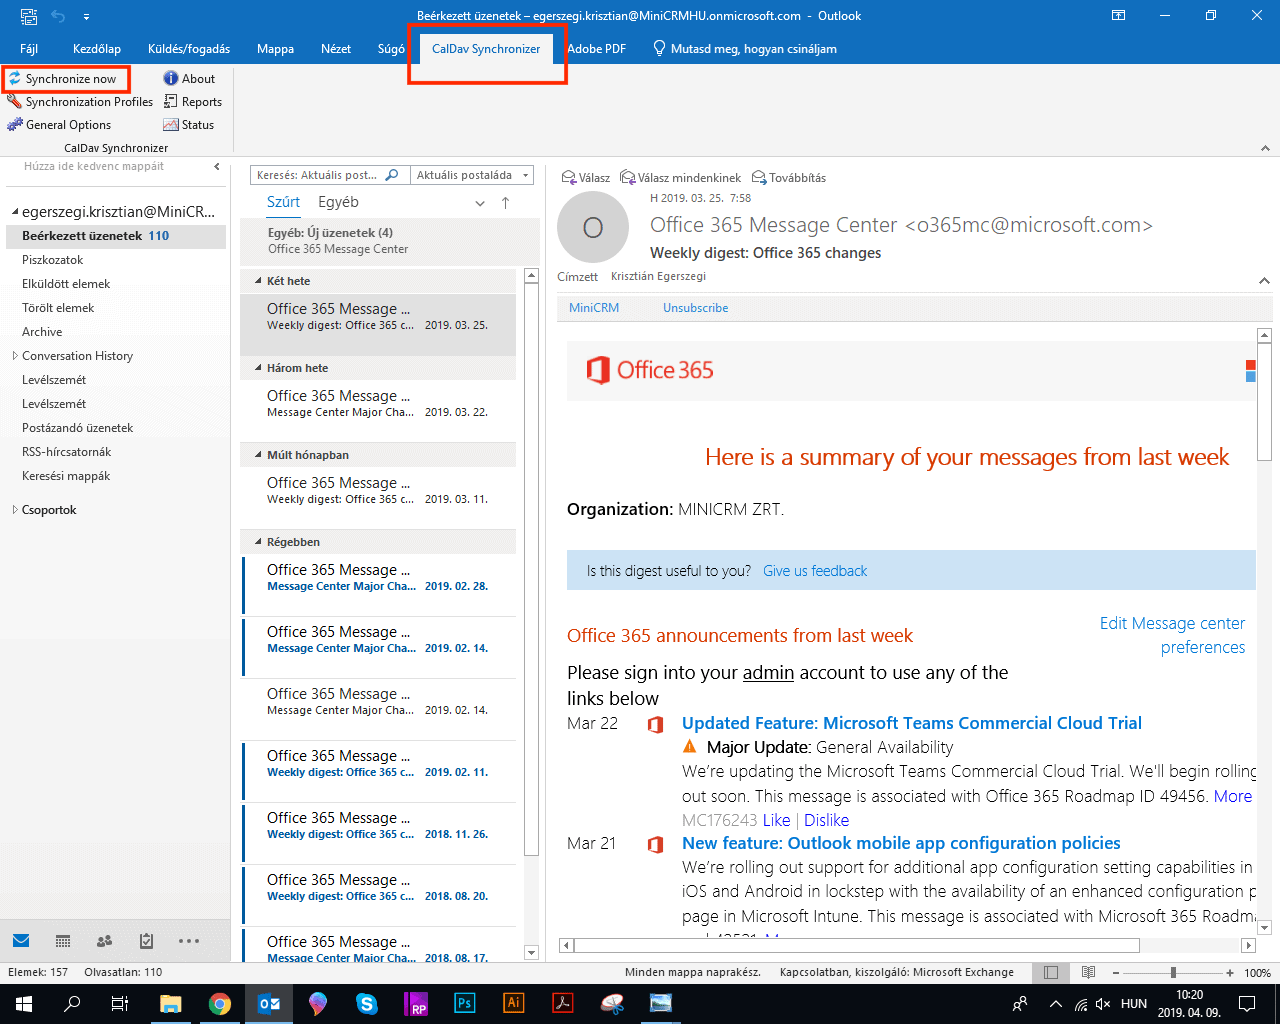Viewport: 1280px width, 1024px height.
Task: Select the Egyéb inbox tab
Action: point(338,202)
